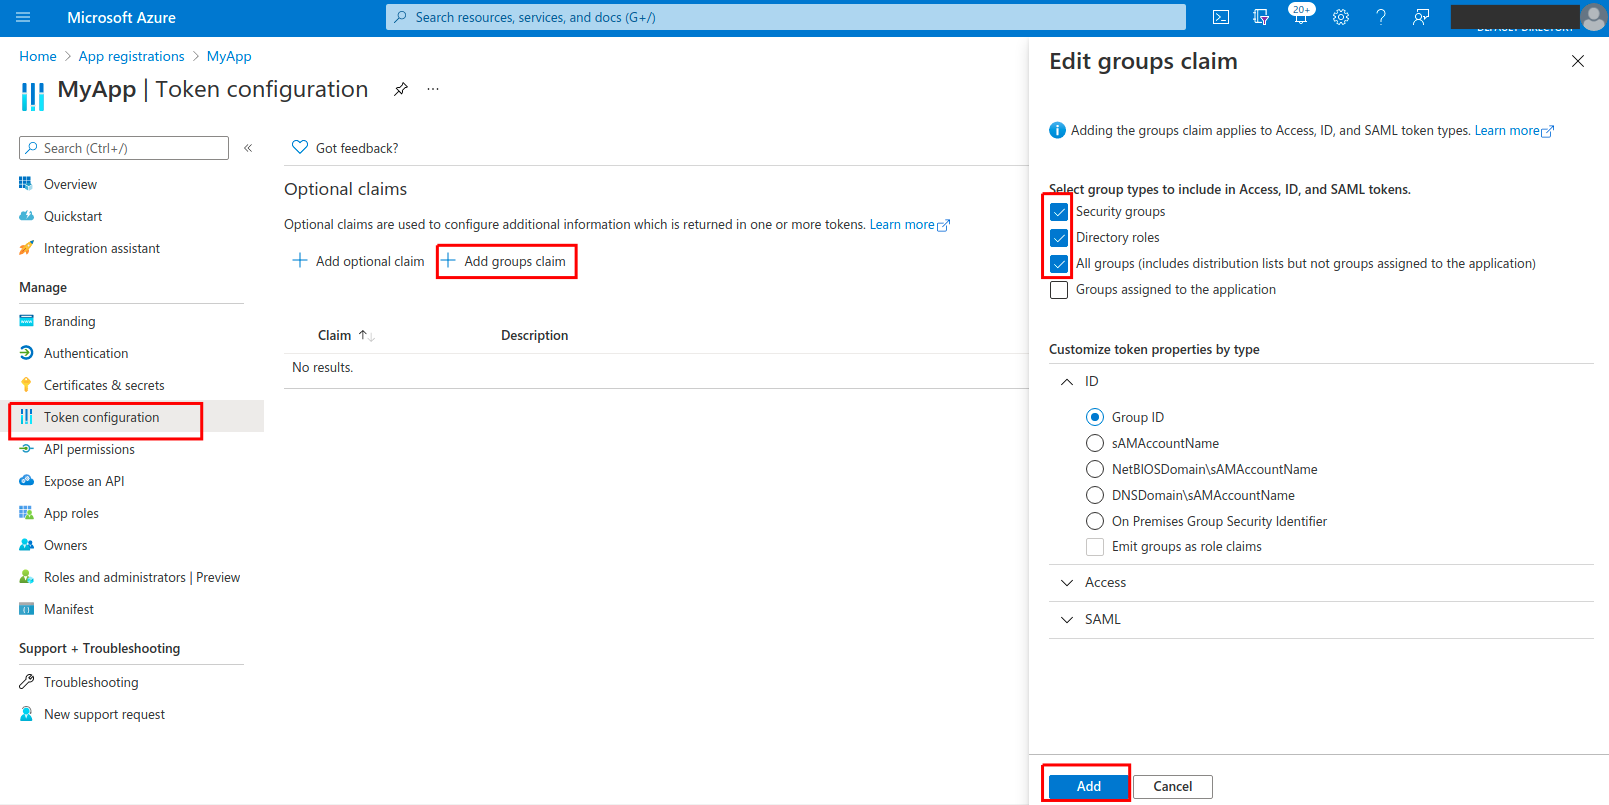This screenshot has height=805, width=1609.
Task: Open the Feedback icon in header
Action: click(x=1420, y=17)
